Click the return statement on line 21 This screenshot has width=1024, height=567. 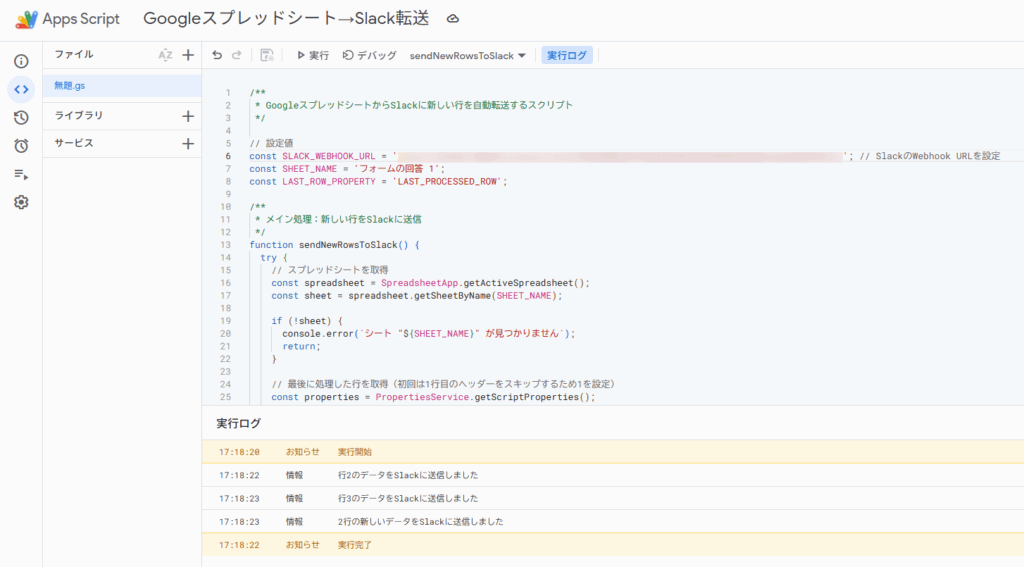(x=301, y=346)
